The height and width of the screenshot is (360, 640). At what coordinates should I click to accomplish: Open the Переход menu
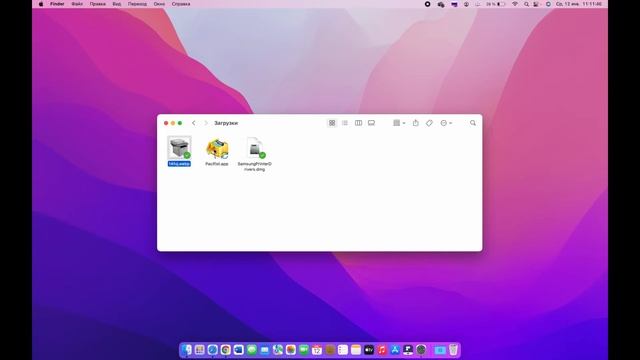click(137, 4)
